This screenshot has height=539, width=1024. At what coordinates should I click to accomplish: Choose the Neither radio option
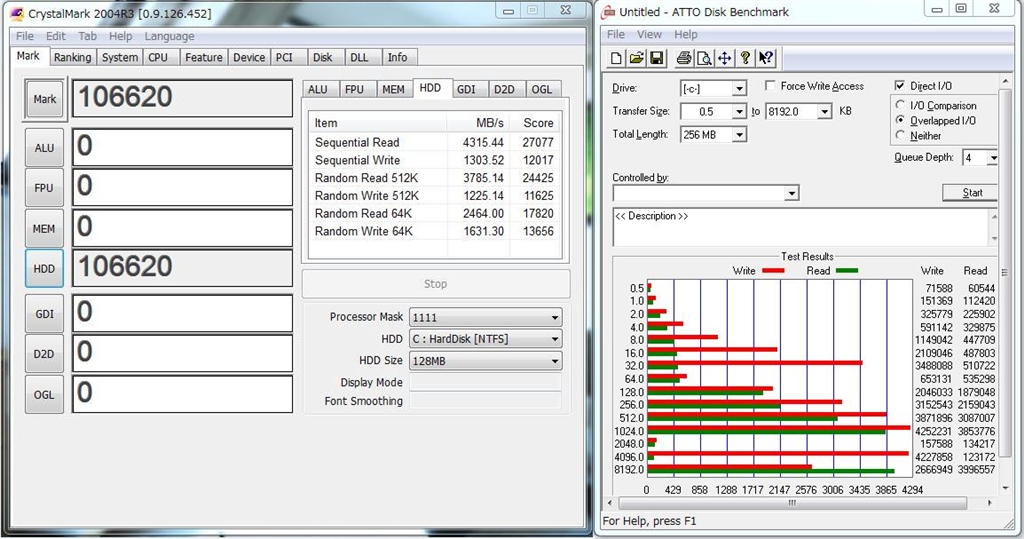click(x=902, y=135)
